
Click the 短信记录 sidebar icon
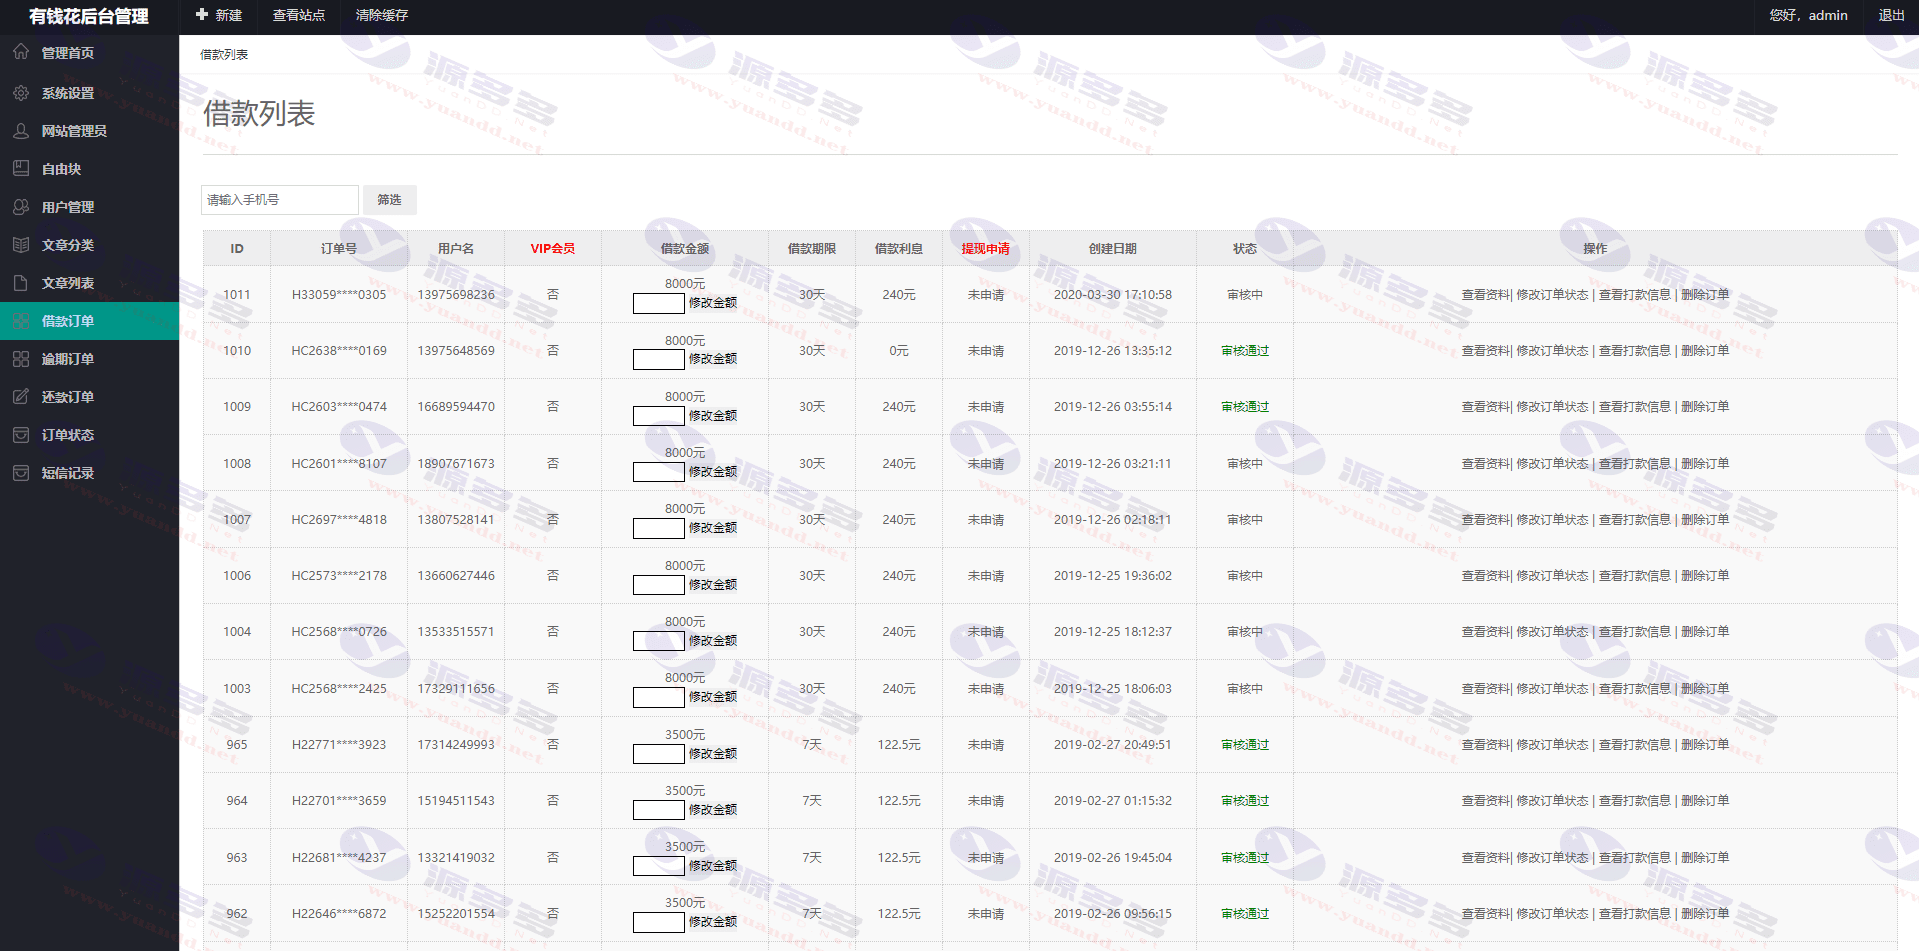[x=21, y=473]
